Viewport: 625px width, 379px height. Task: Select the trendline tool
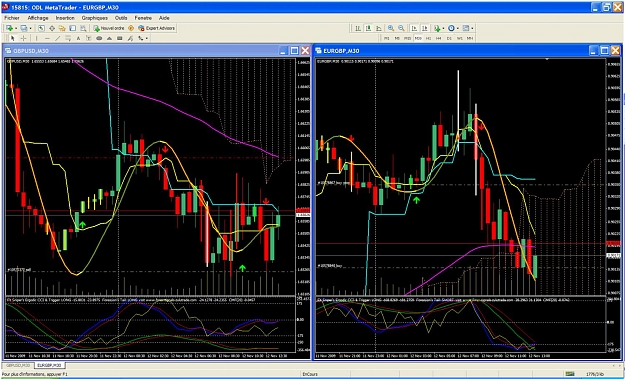tap(57, 38)
